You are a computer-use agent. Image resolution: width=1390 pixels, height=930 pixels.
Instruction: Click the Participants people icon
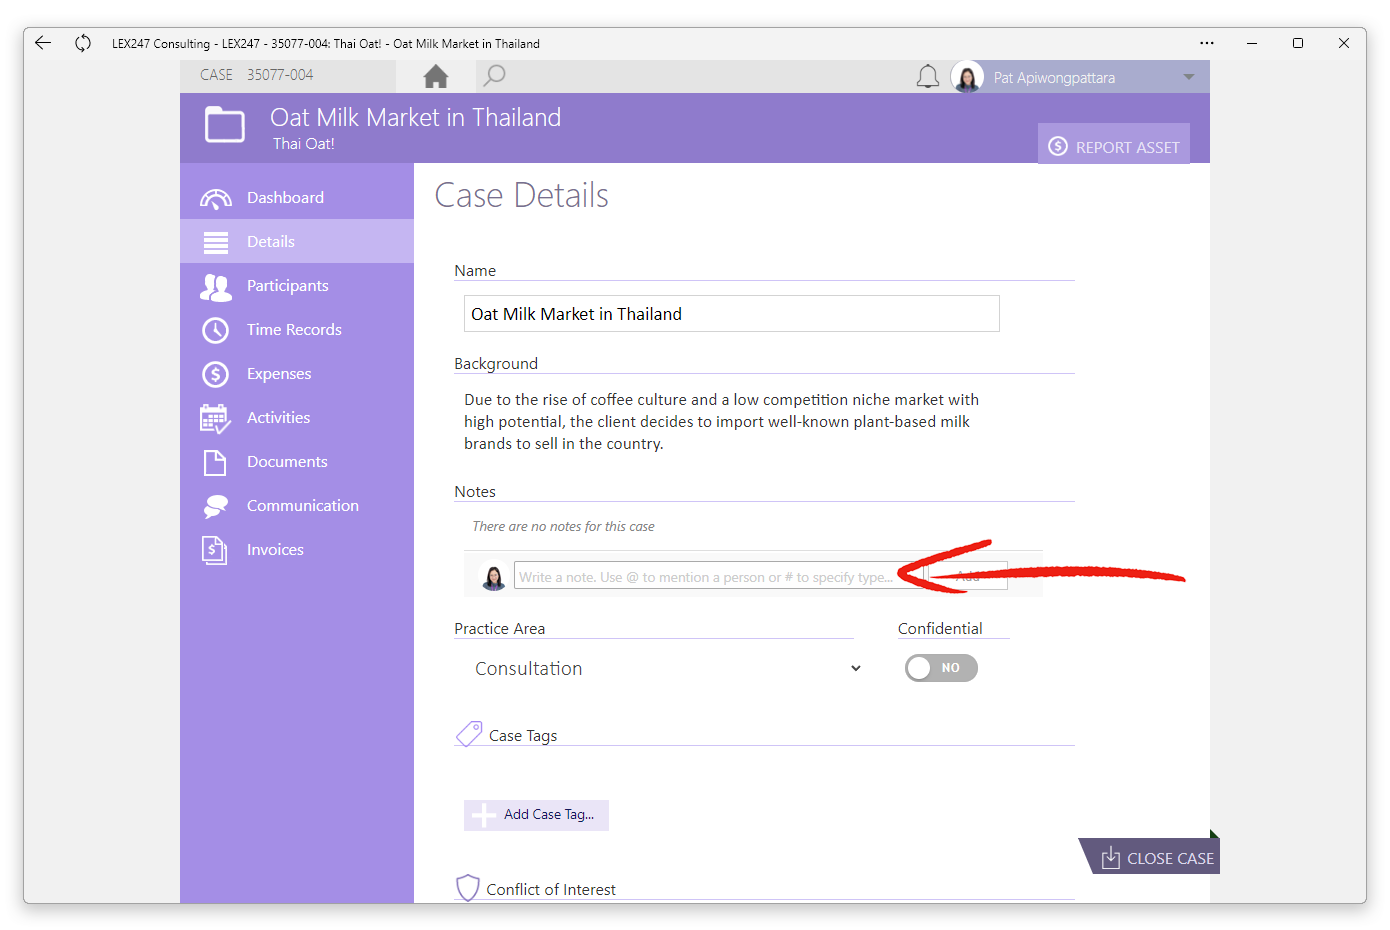click(216, 287)
